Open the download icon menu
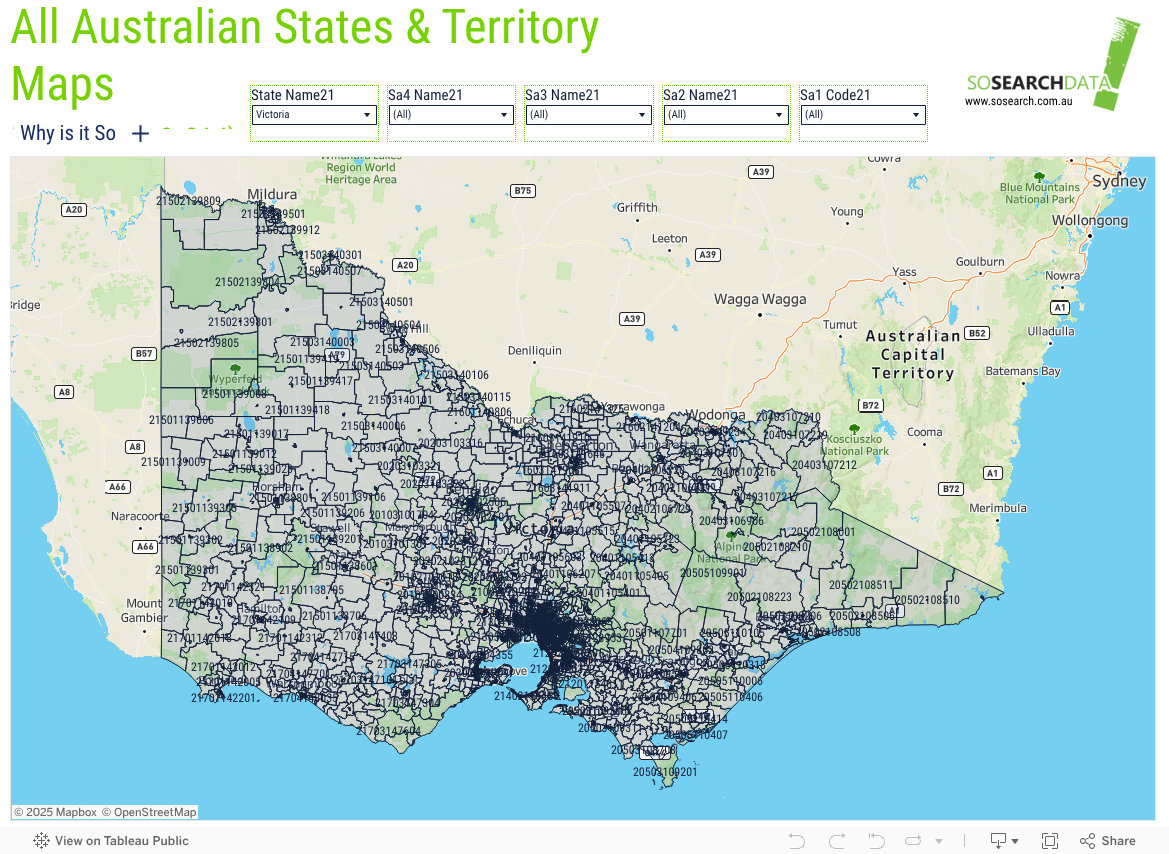The height and width of the screenshot is (854, 1169). 1003,841
